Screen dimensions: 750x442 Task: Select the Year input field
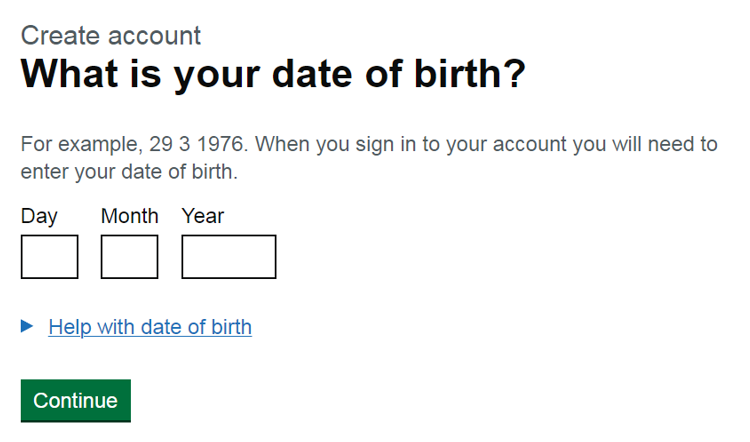(228, 257)
